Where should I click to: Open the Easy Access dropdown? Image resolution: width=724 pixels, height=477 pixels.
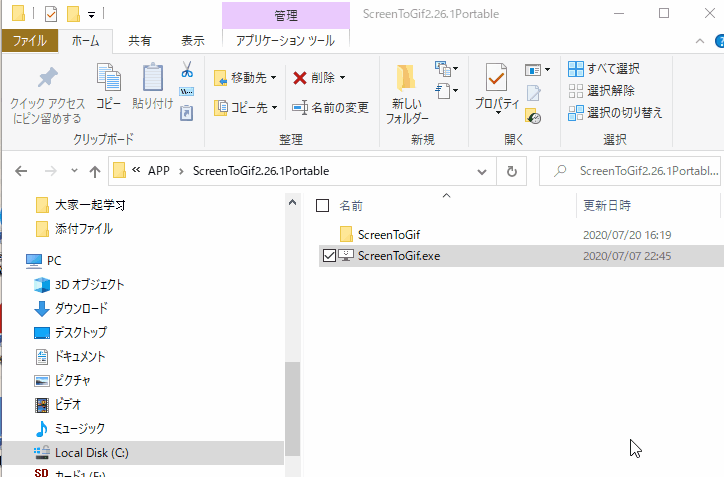446,91
